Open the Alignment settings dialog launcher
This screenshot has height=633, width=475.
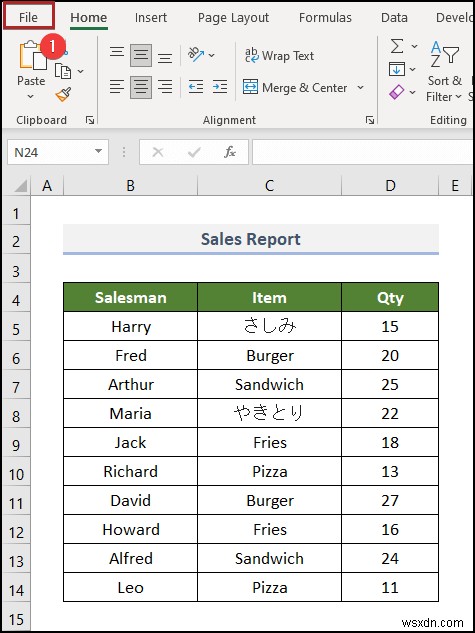tap(370, 120)
